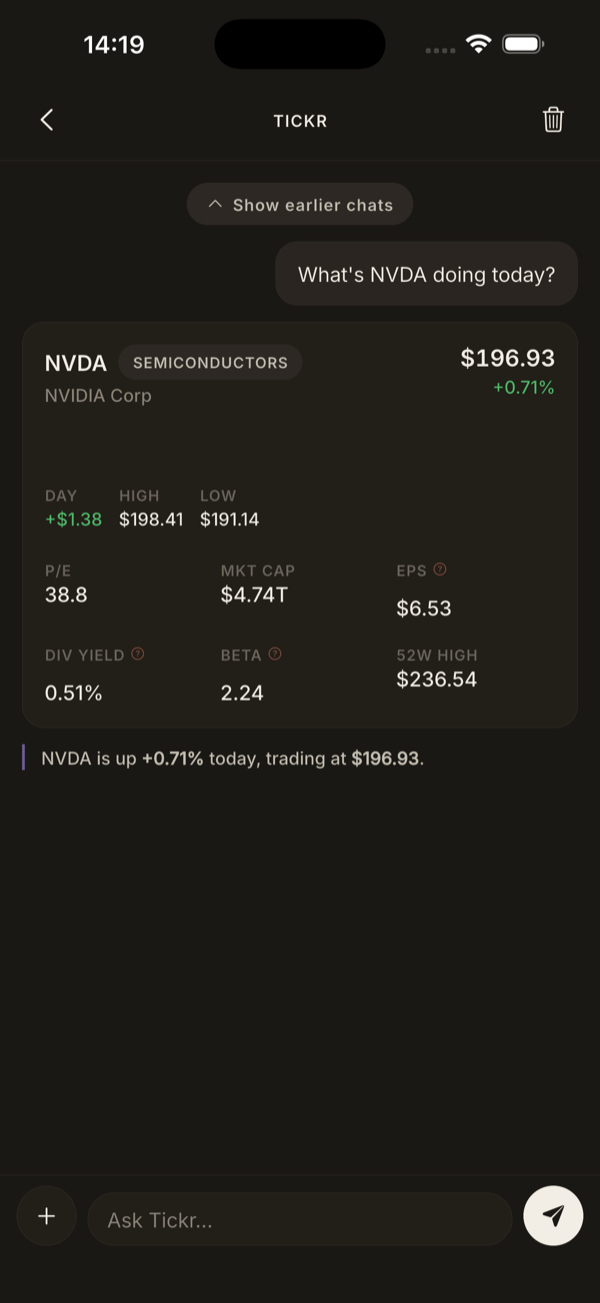Tap the Wi-Fi status icon
Viewport: 600px width, 1303px height.
[479, 44]
